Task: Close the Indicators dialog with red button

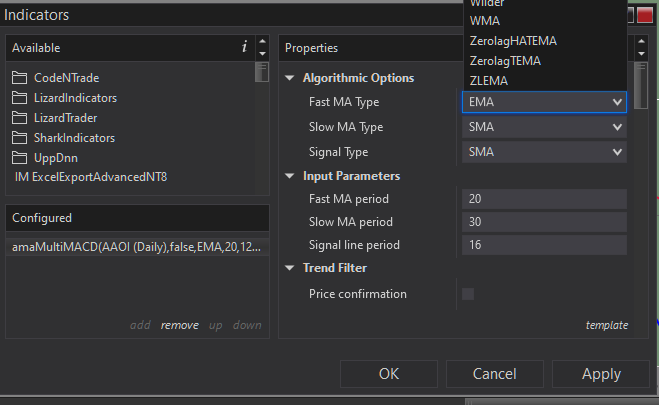Action: click(645, 15)
